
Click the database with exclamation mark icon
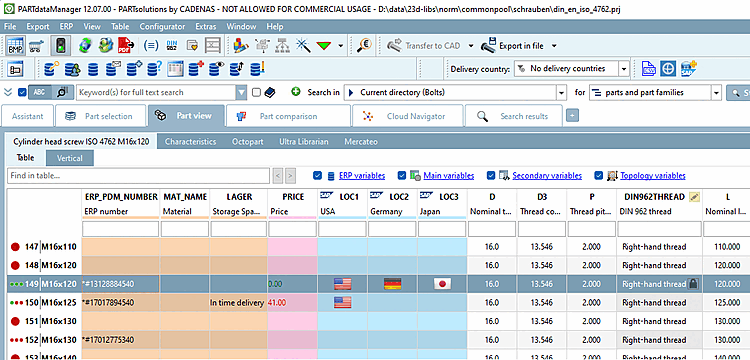pyautogui.click(x=258, y=69)
